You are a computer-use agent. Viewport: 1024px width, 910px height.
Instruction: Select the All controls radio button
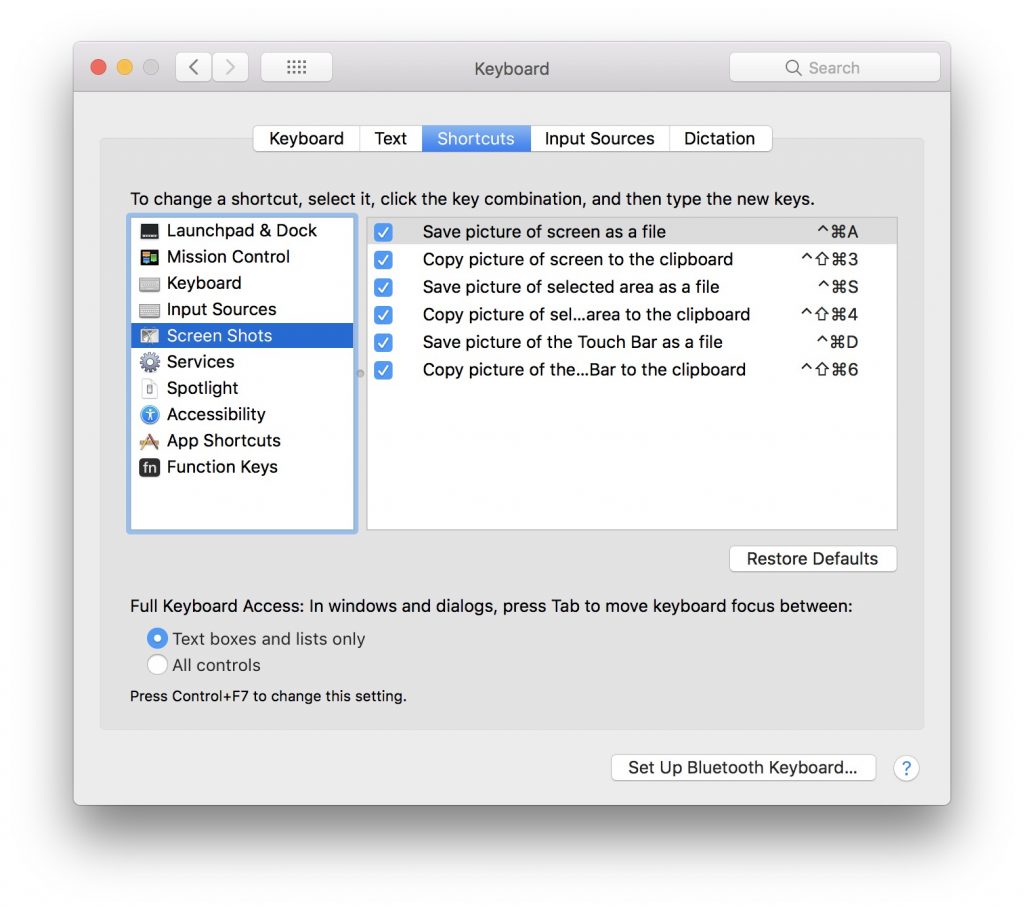[x=157, y=665]
